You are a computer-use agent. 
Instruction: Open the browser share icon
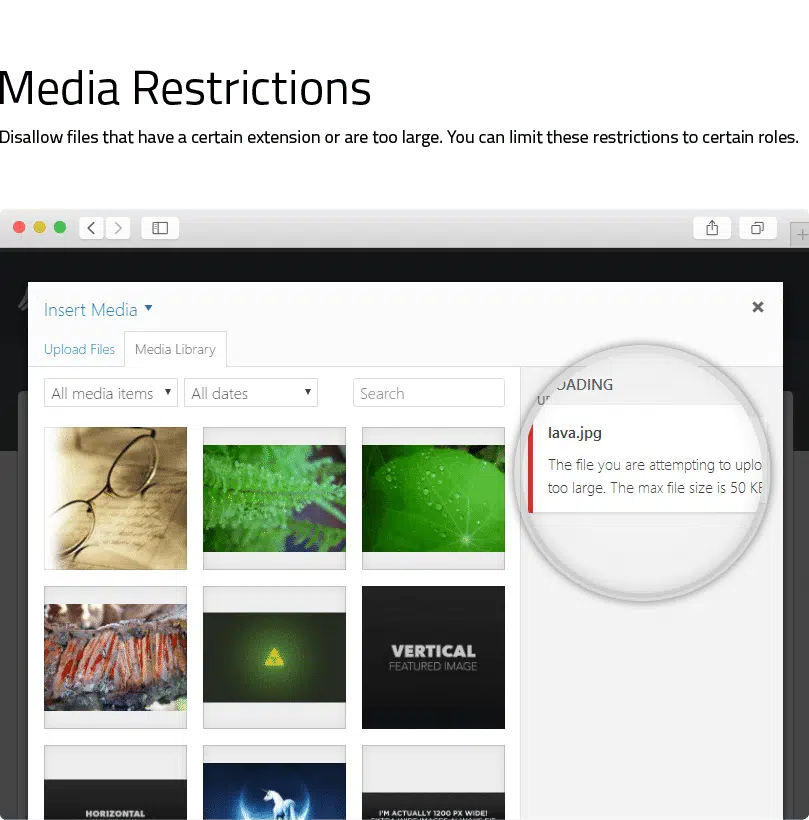coord(712,228)
